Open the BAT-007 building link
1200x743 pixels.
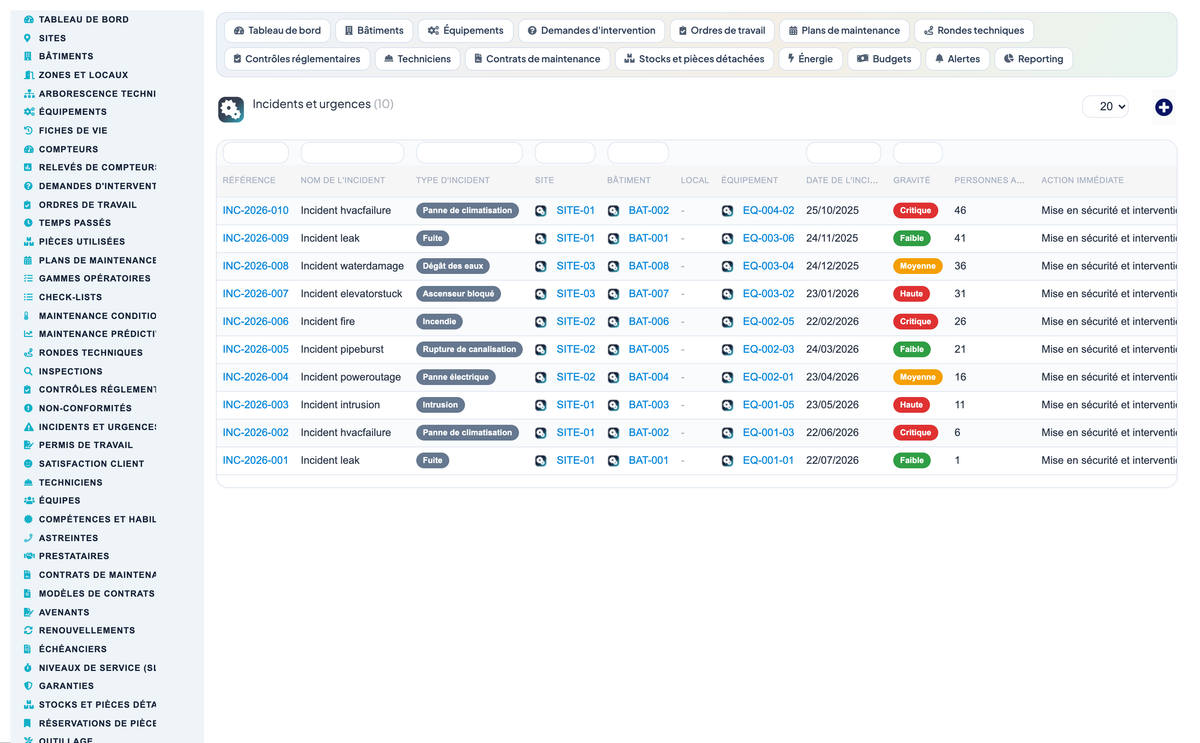pos(649,294)
